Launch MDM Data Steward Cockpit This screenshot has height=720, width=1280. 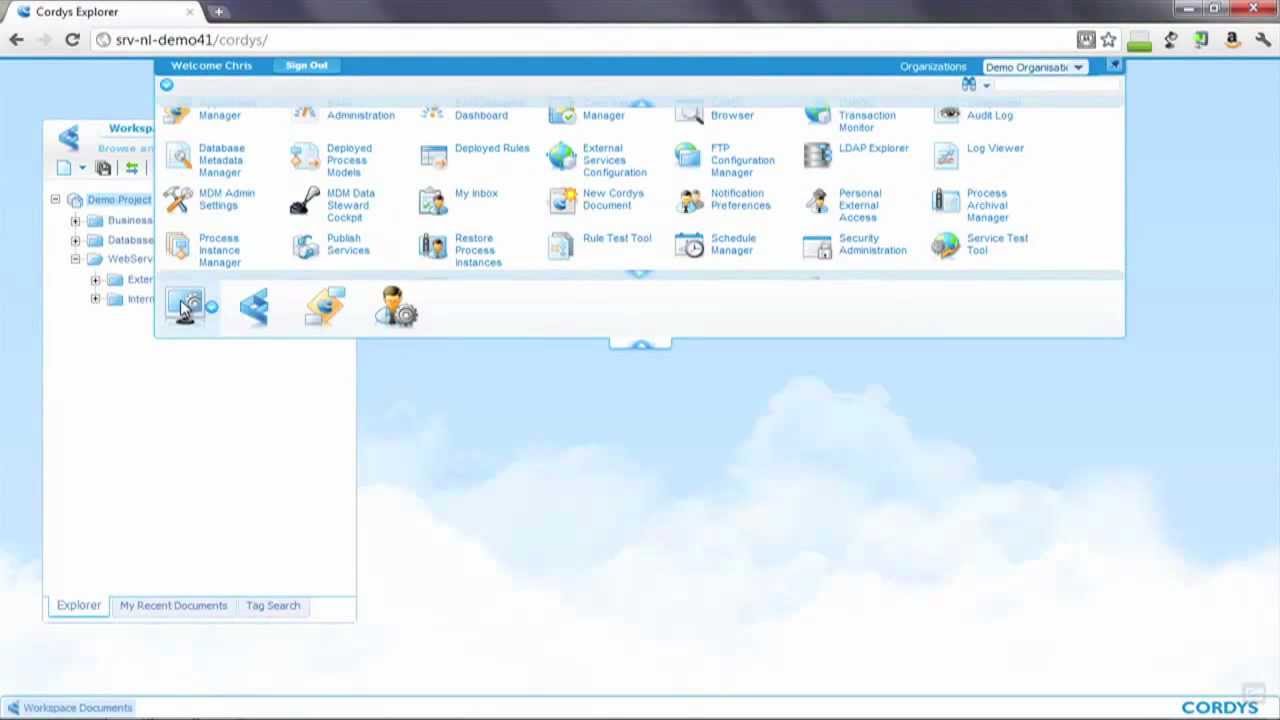pos(305,201)
